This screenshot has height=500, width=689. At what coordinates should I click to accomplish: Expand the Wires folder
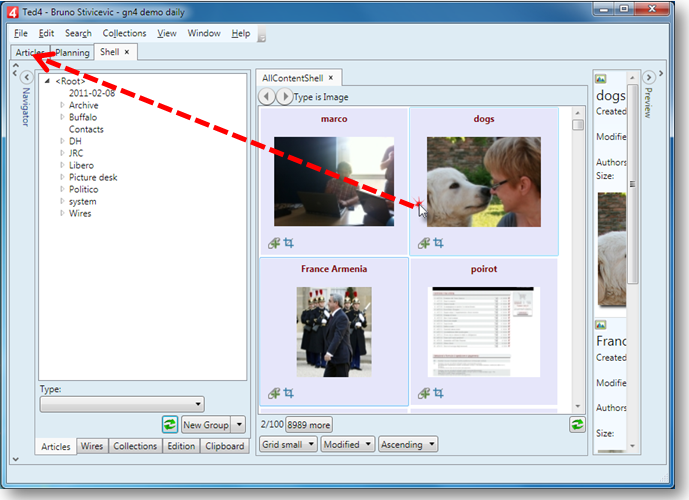point(62,213)
